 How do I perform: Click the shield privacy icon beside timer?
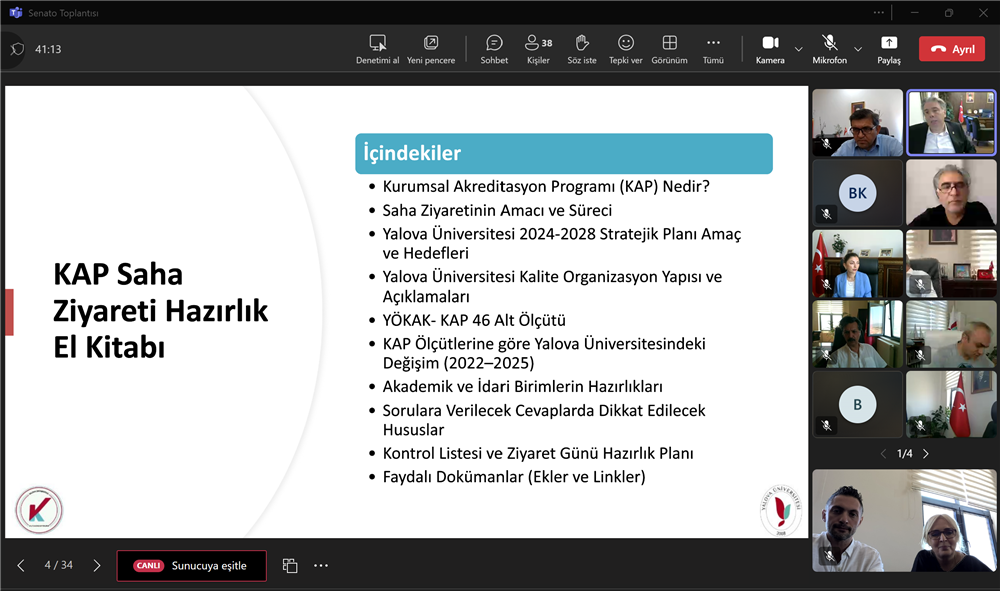pos(17,49)
